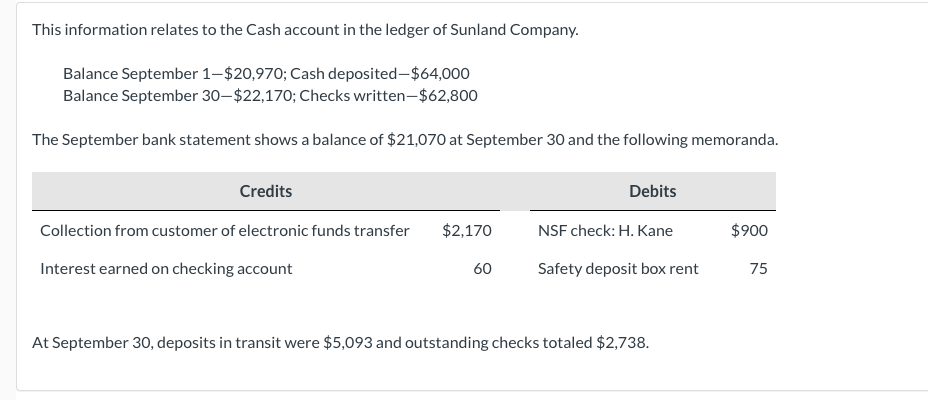Click the Sunland Company intro sentence
The height and width of the screenshot is (400, 928).
[x=305, y=30]
